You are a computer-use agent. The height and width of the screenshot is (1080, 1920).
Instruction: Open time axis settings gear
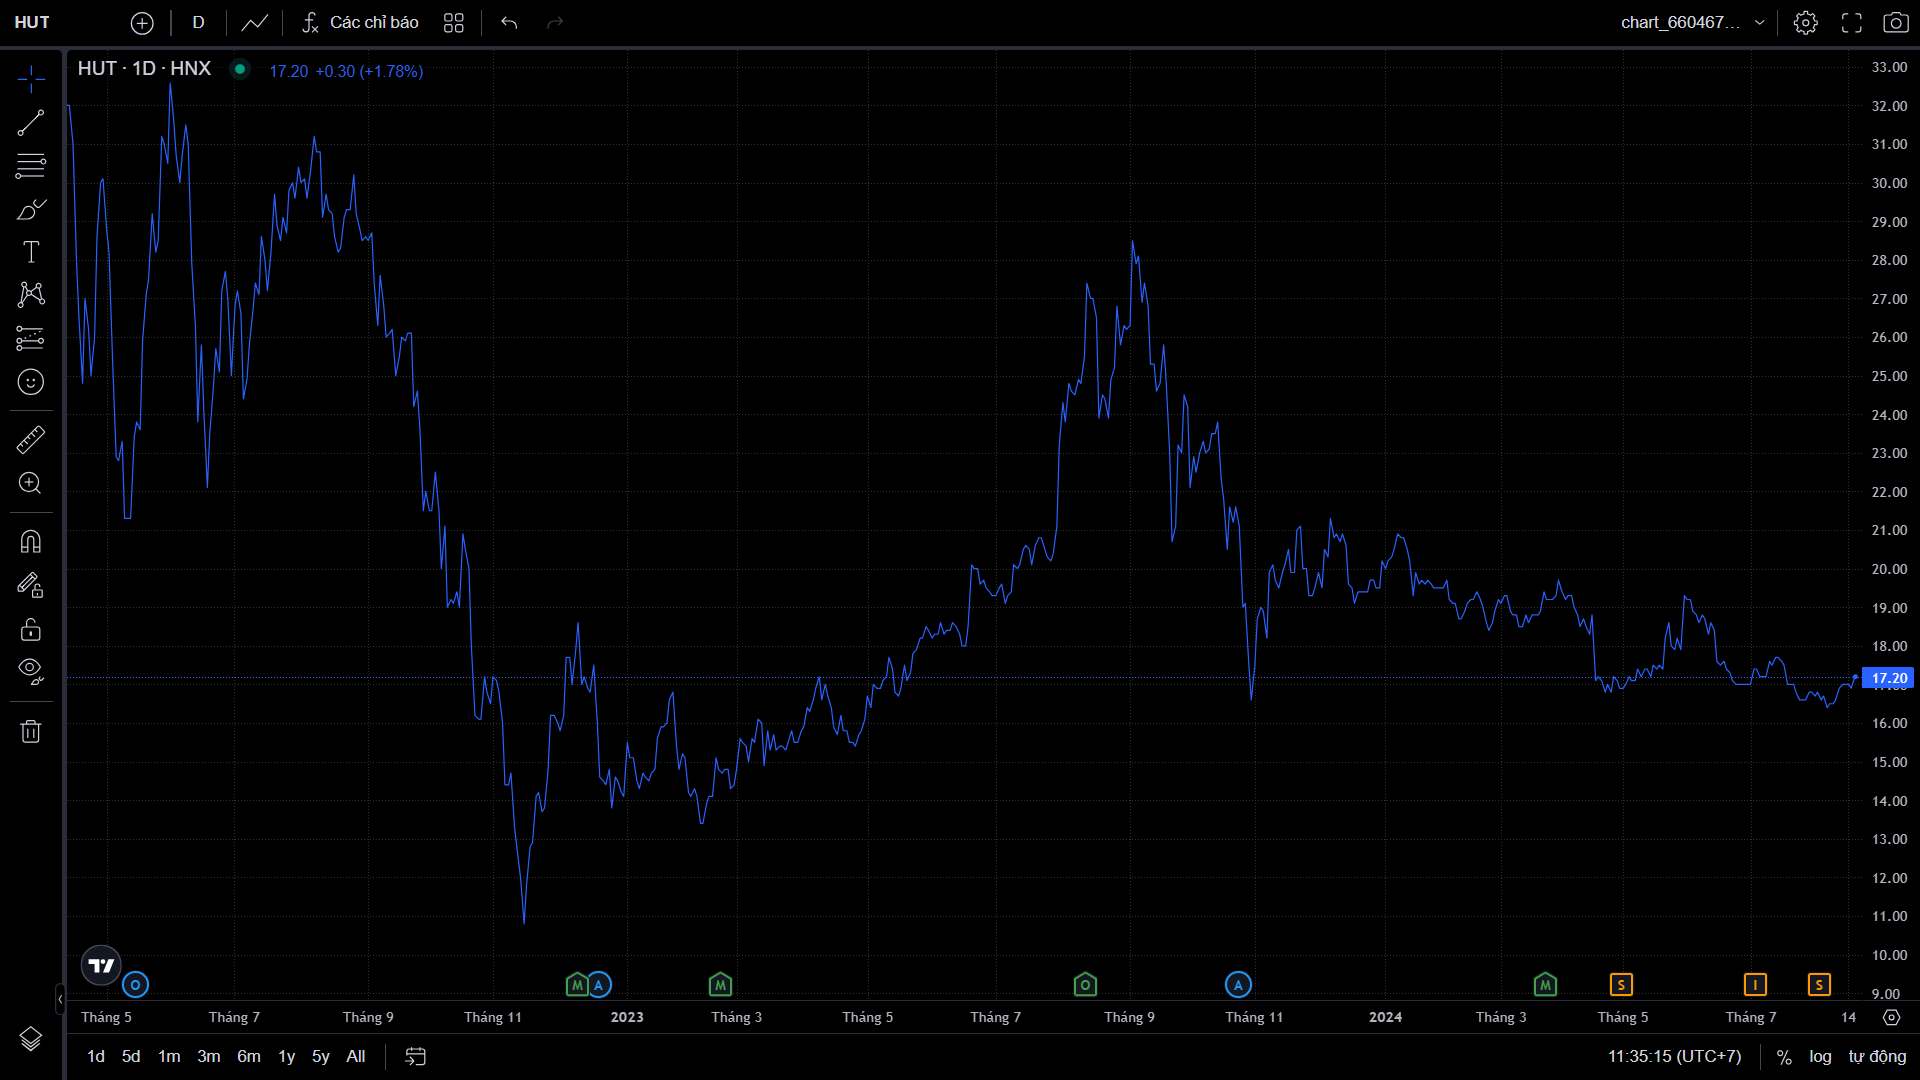point(1891,1017)
